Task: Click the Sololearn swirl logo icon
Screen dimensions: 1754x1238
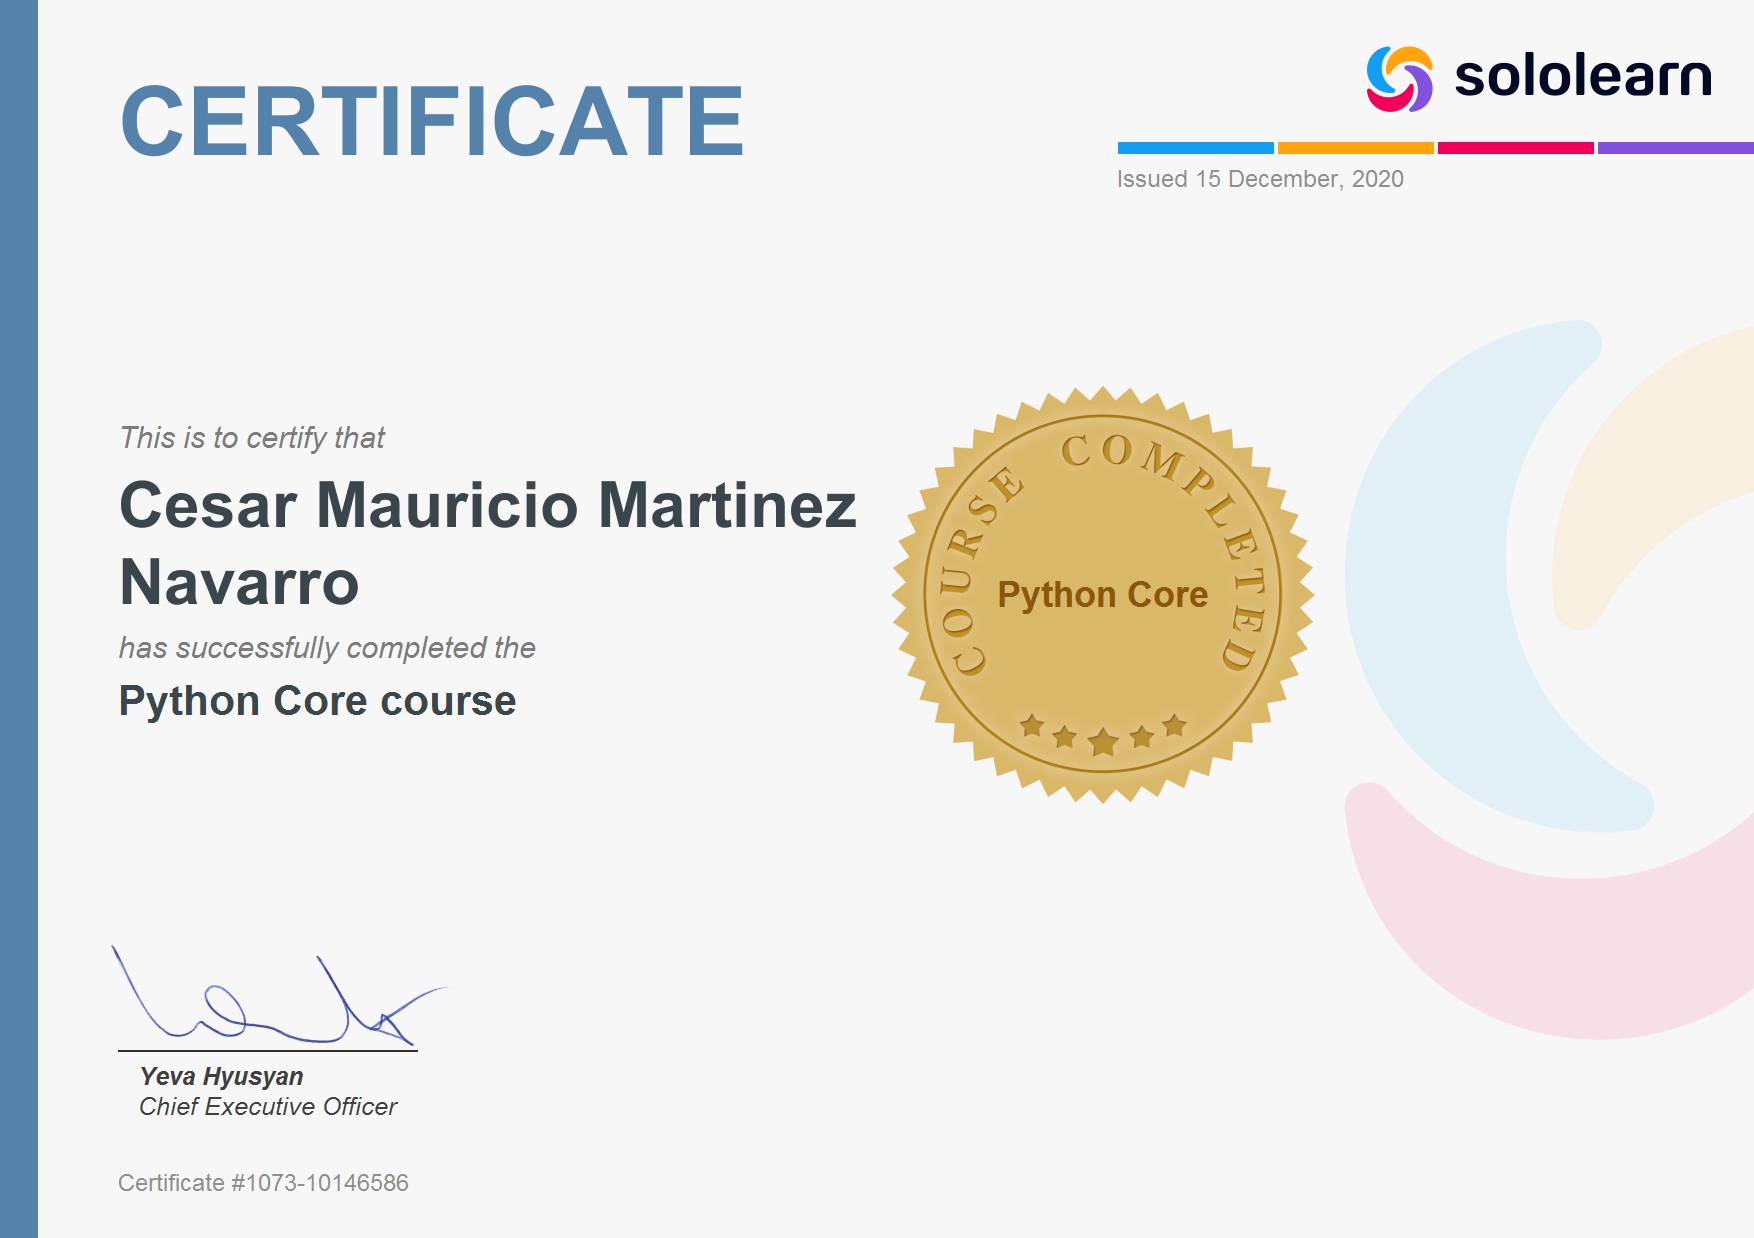Action: (1399, 79)
